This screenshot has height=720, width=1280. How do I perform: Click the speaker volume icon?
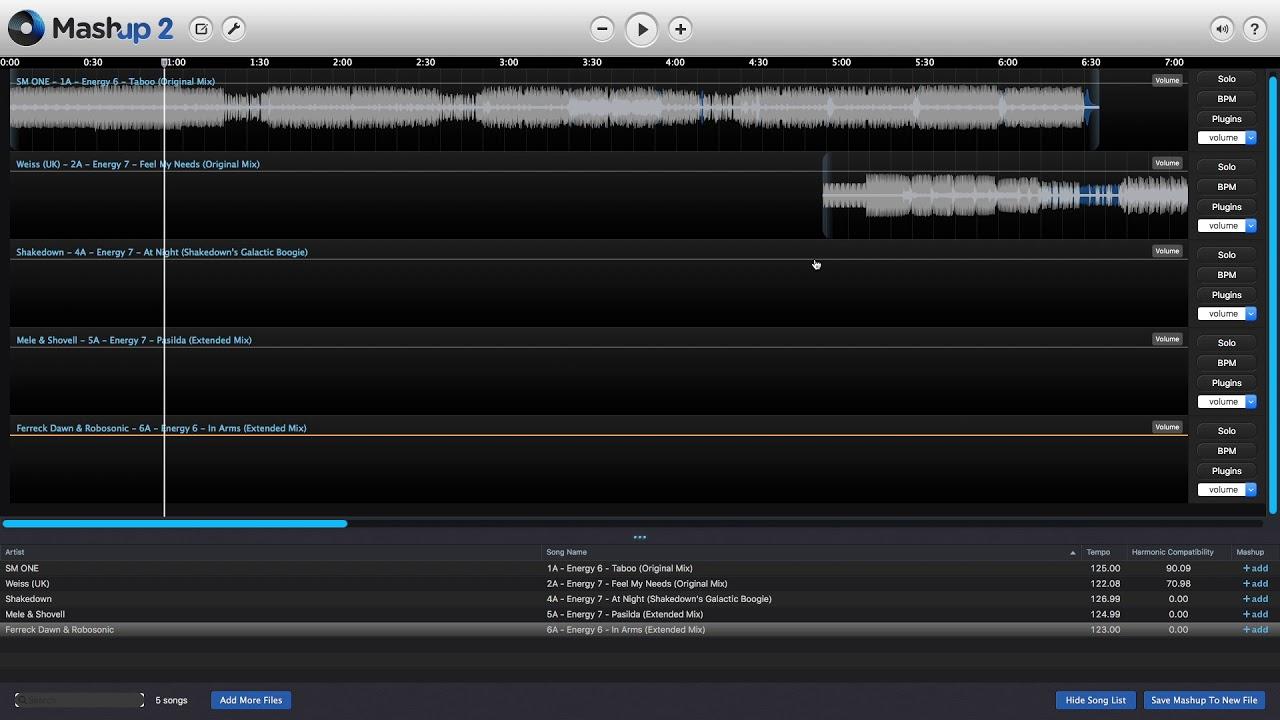click(1222, 29)
